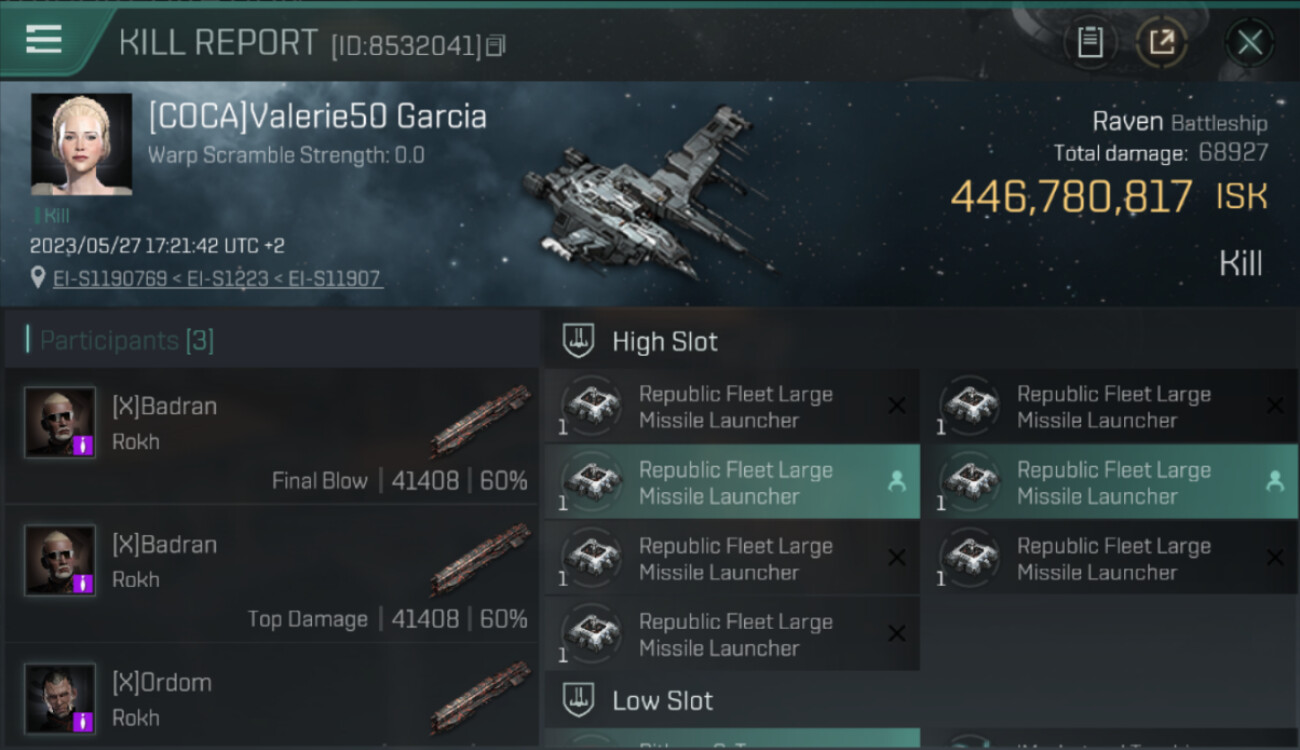
Task: Close the kill report window
Action: tap(1249, 42)
